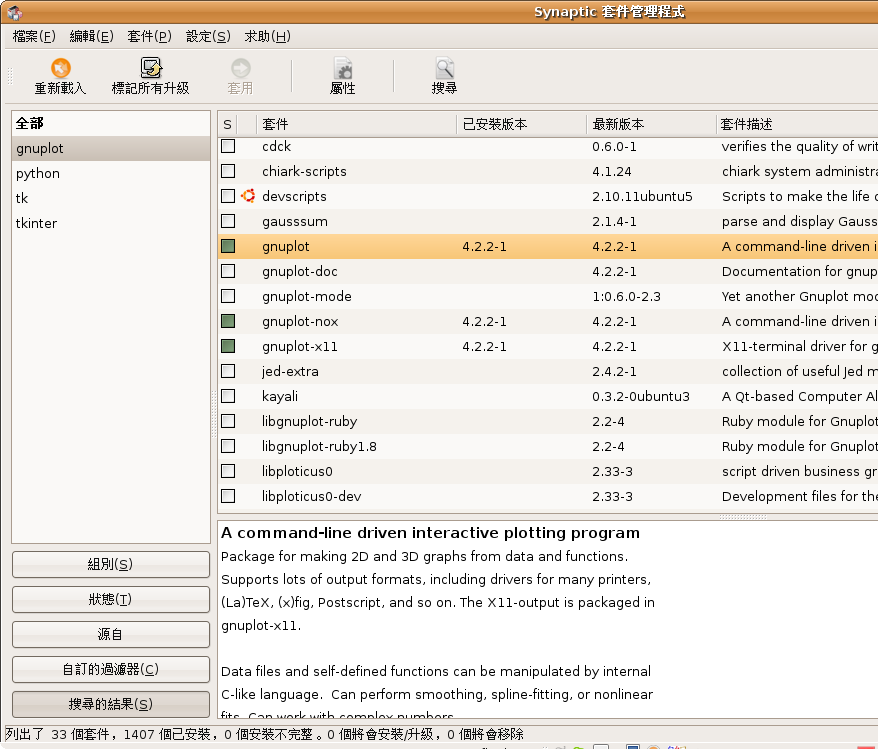Open the File (檔案) menu
This screenshot has width=878, height=749.
click(x=34, y=36)
